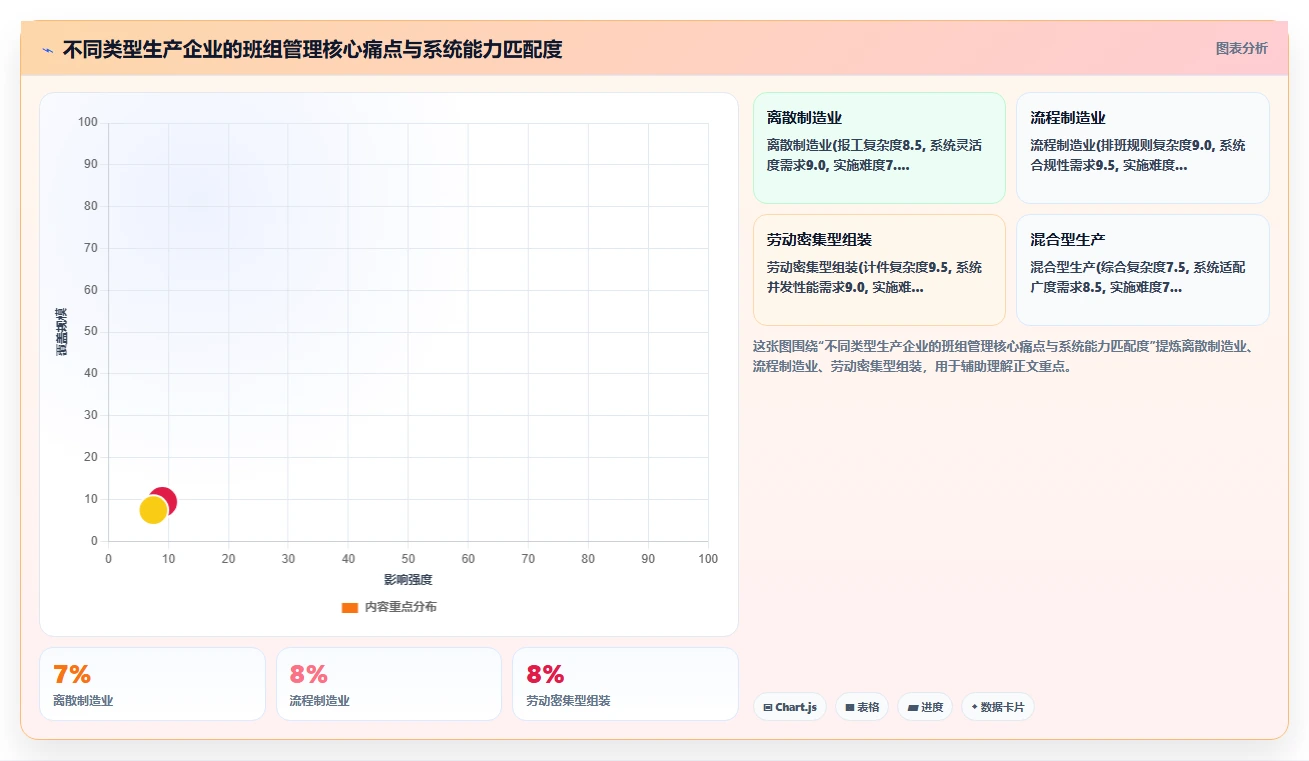Select the 8% 劳动密集型组装 stat card

[625, 684]
